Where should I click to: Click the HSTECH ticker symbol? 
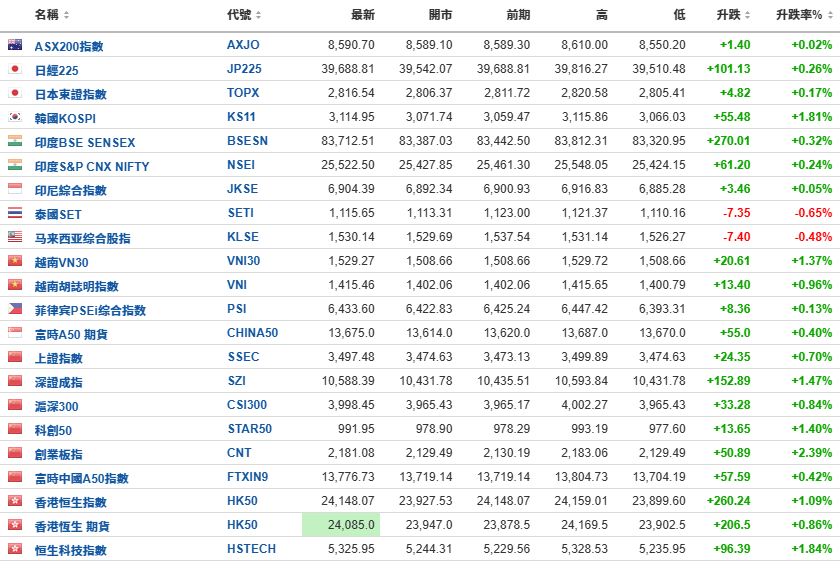[x=252, y=549]
